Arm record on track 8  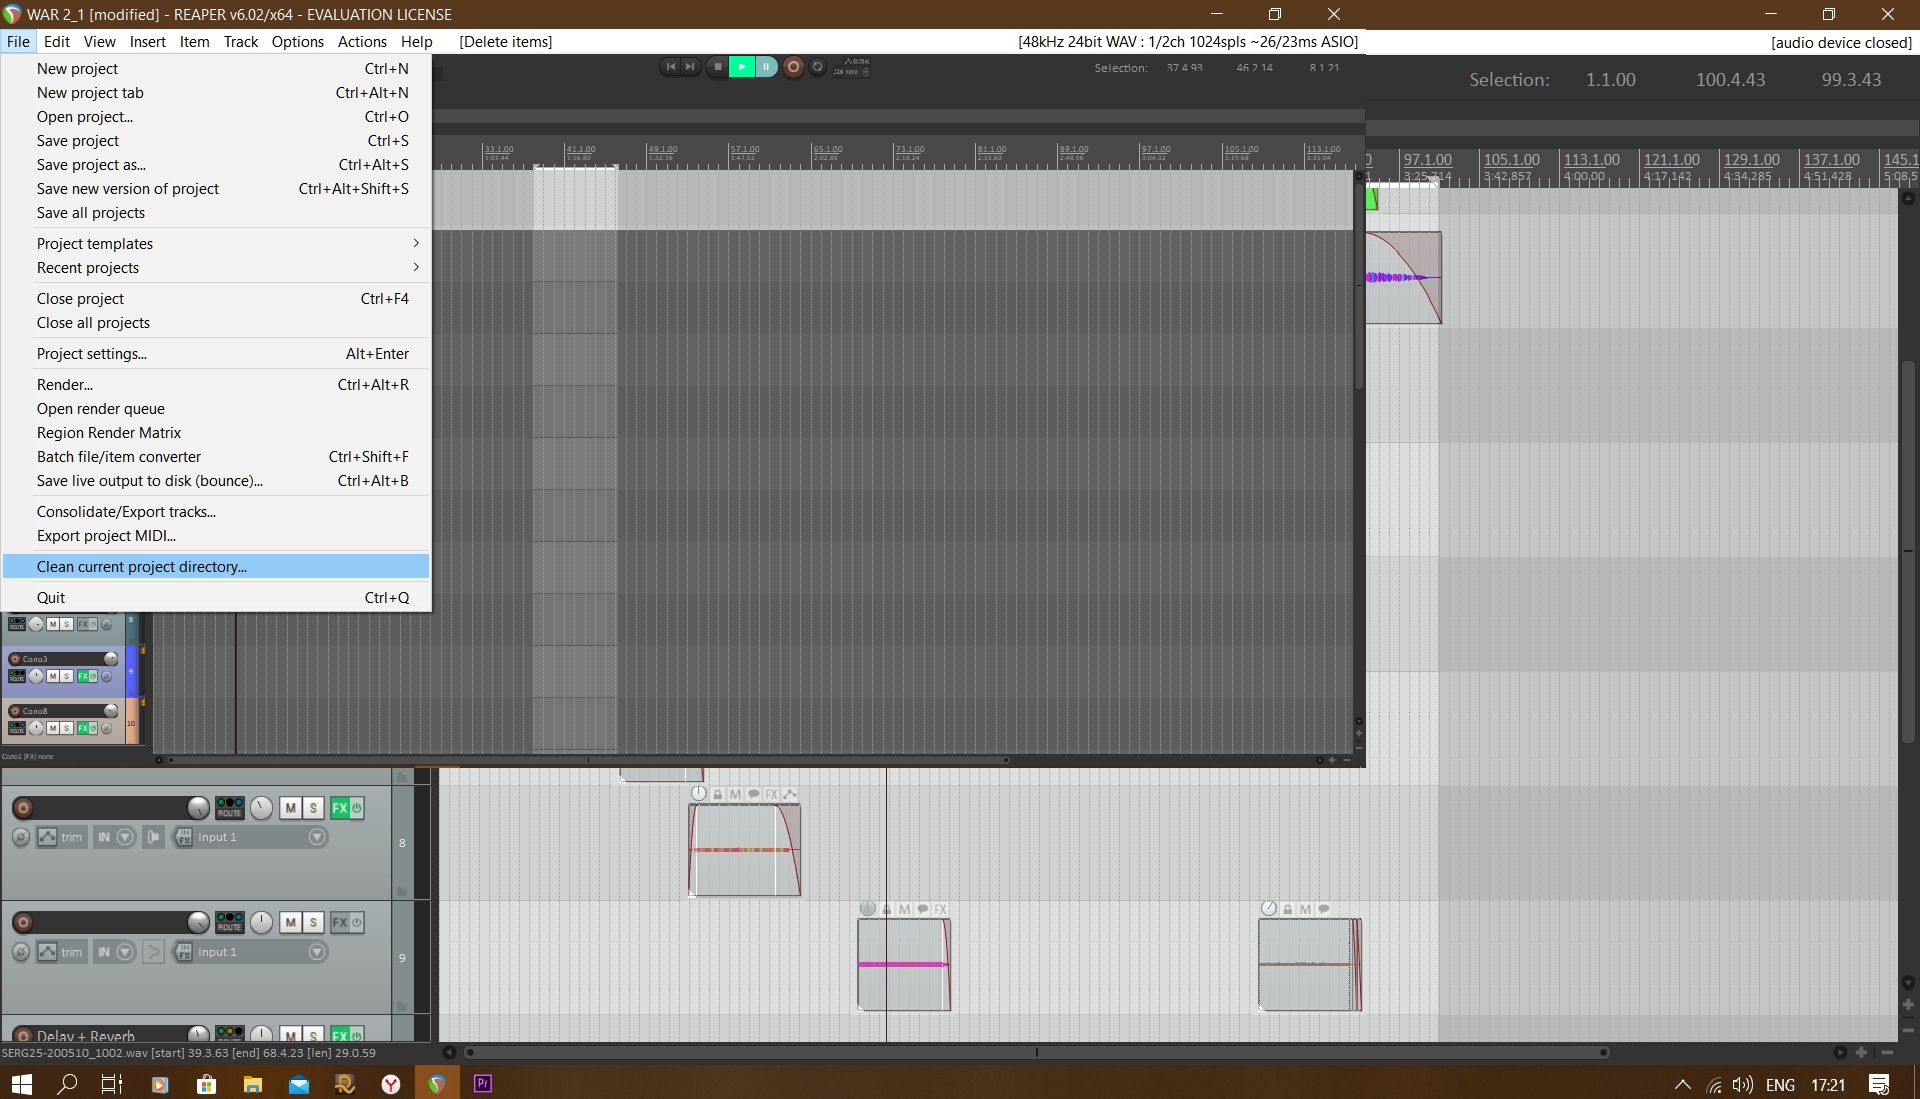tap(23, 808)
